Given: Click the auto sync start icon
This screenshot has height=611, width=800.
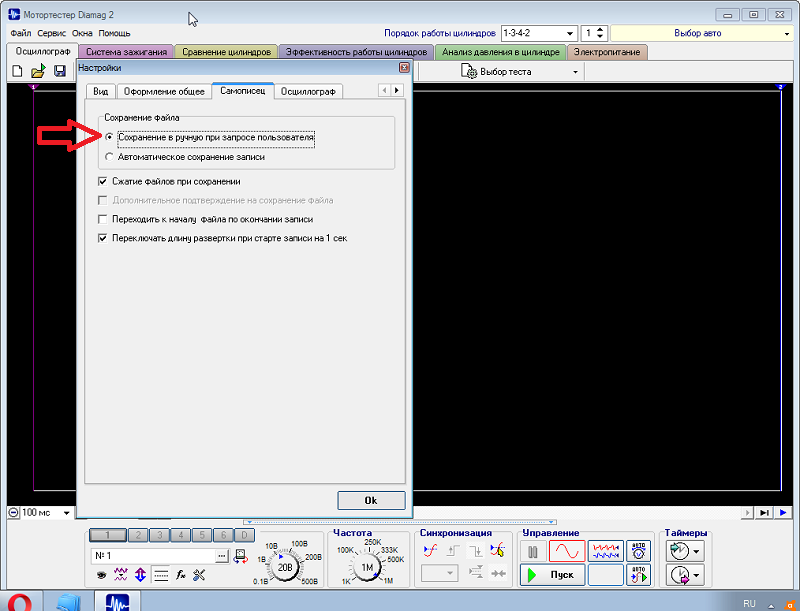Looking at the screenshot, I should pos(638,575).
